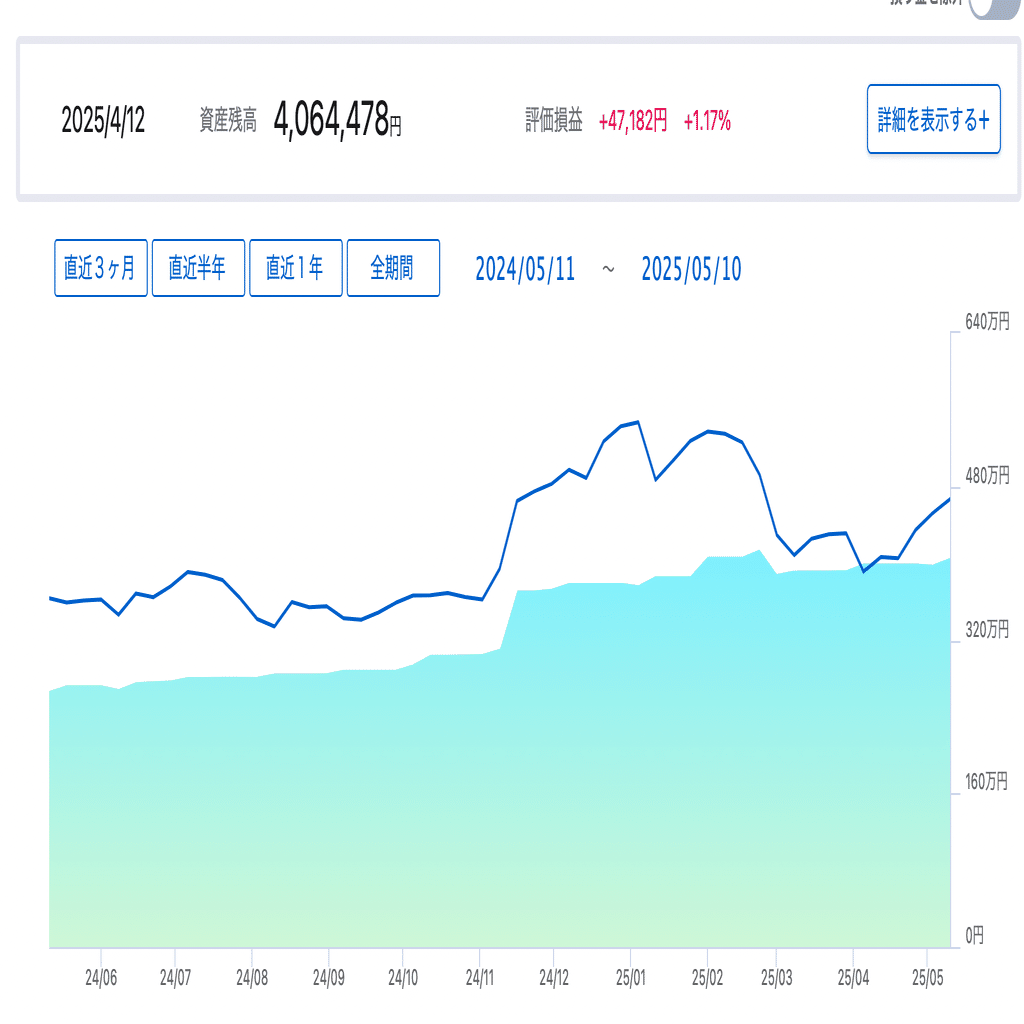Open the end date 2025/05/10 picker
The height and width of the screenshot is (1024, 1024).
click(688, 268)
